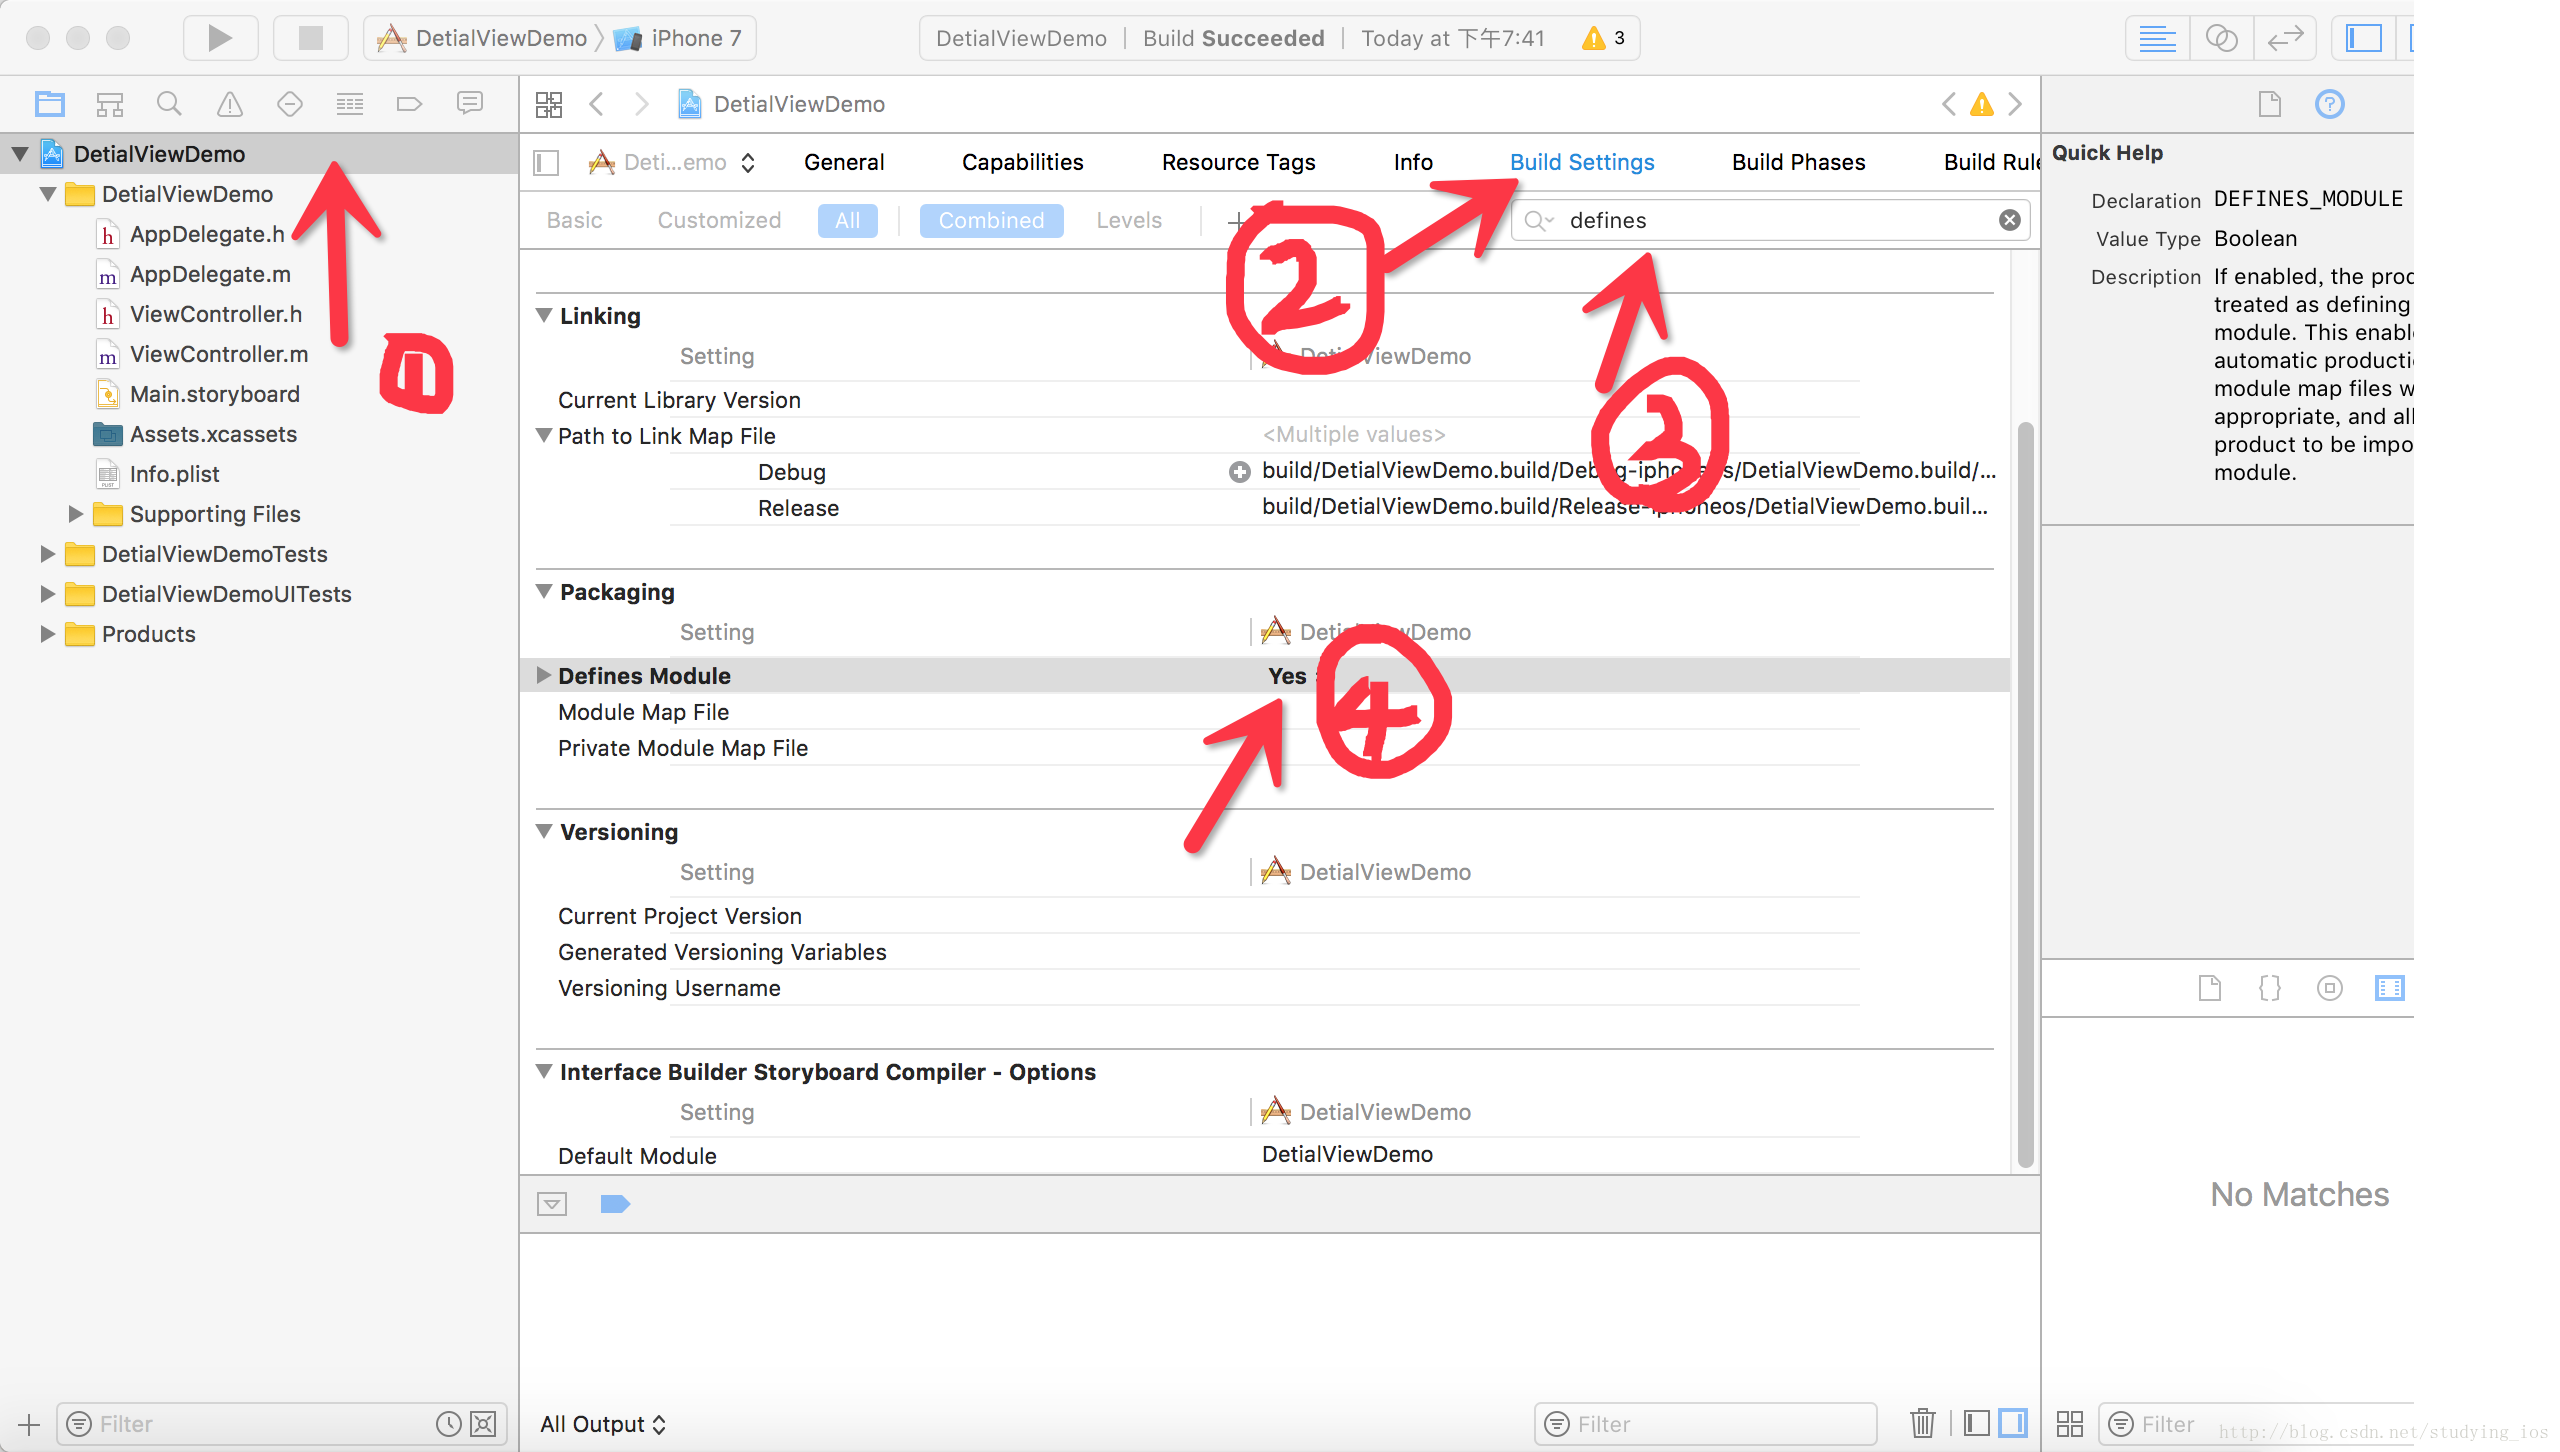This screenshot has height=1452, width=2560.
Task: Open the File Template library
Action: (x=2210, y=988)
